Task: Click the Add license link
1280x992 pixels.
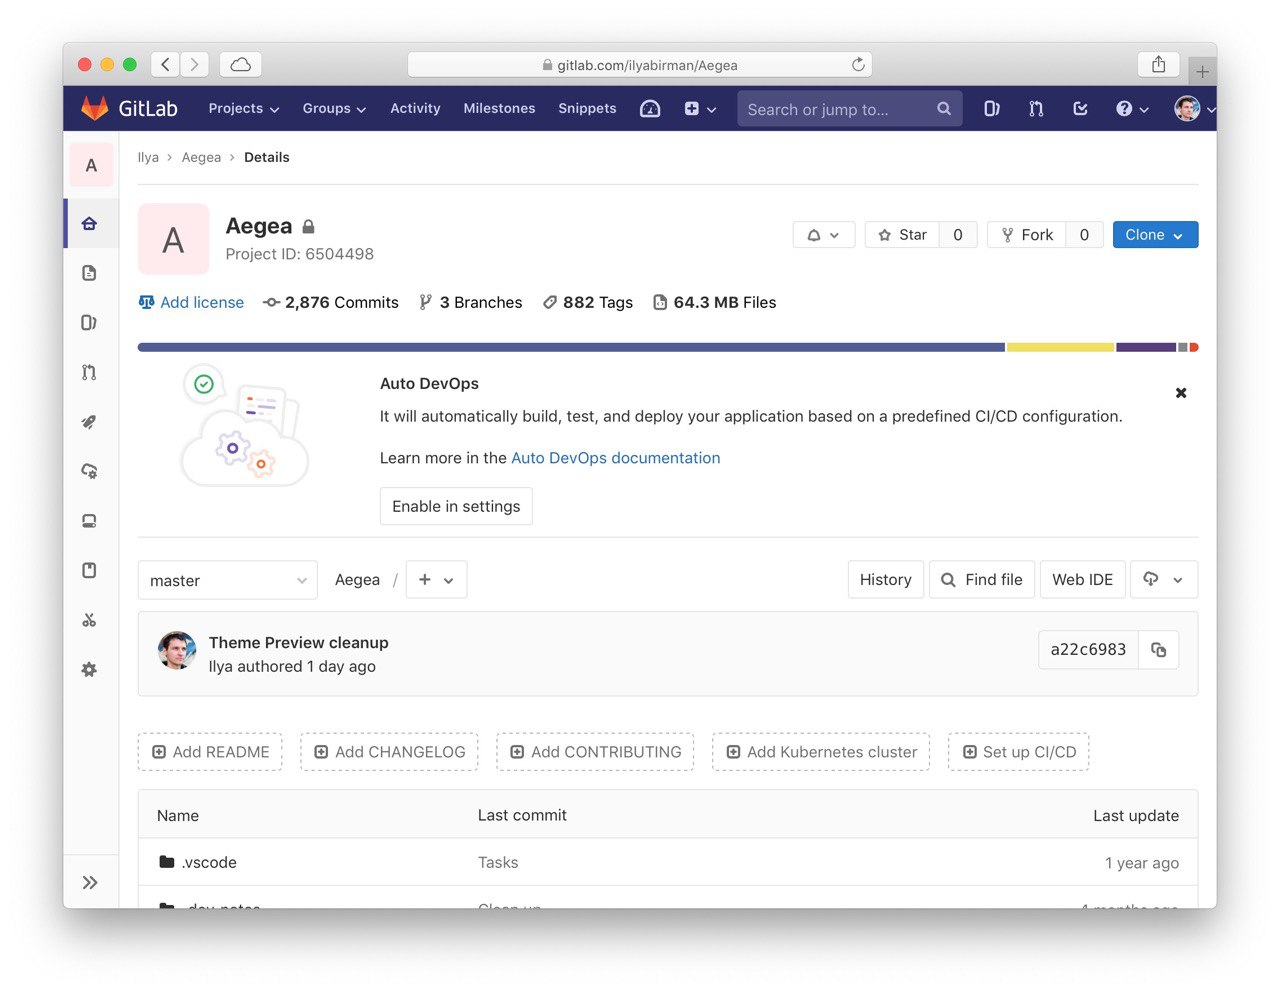Action: pos(191,302)
